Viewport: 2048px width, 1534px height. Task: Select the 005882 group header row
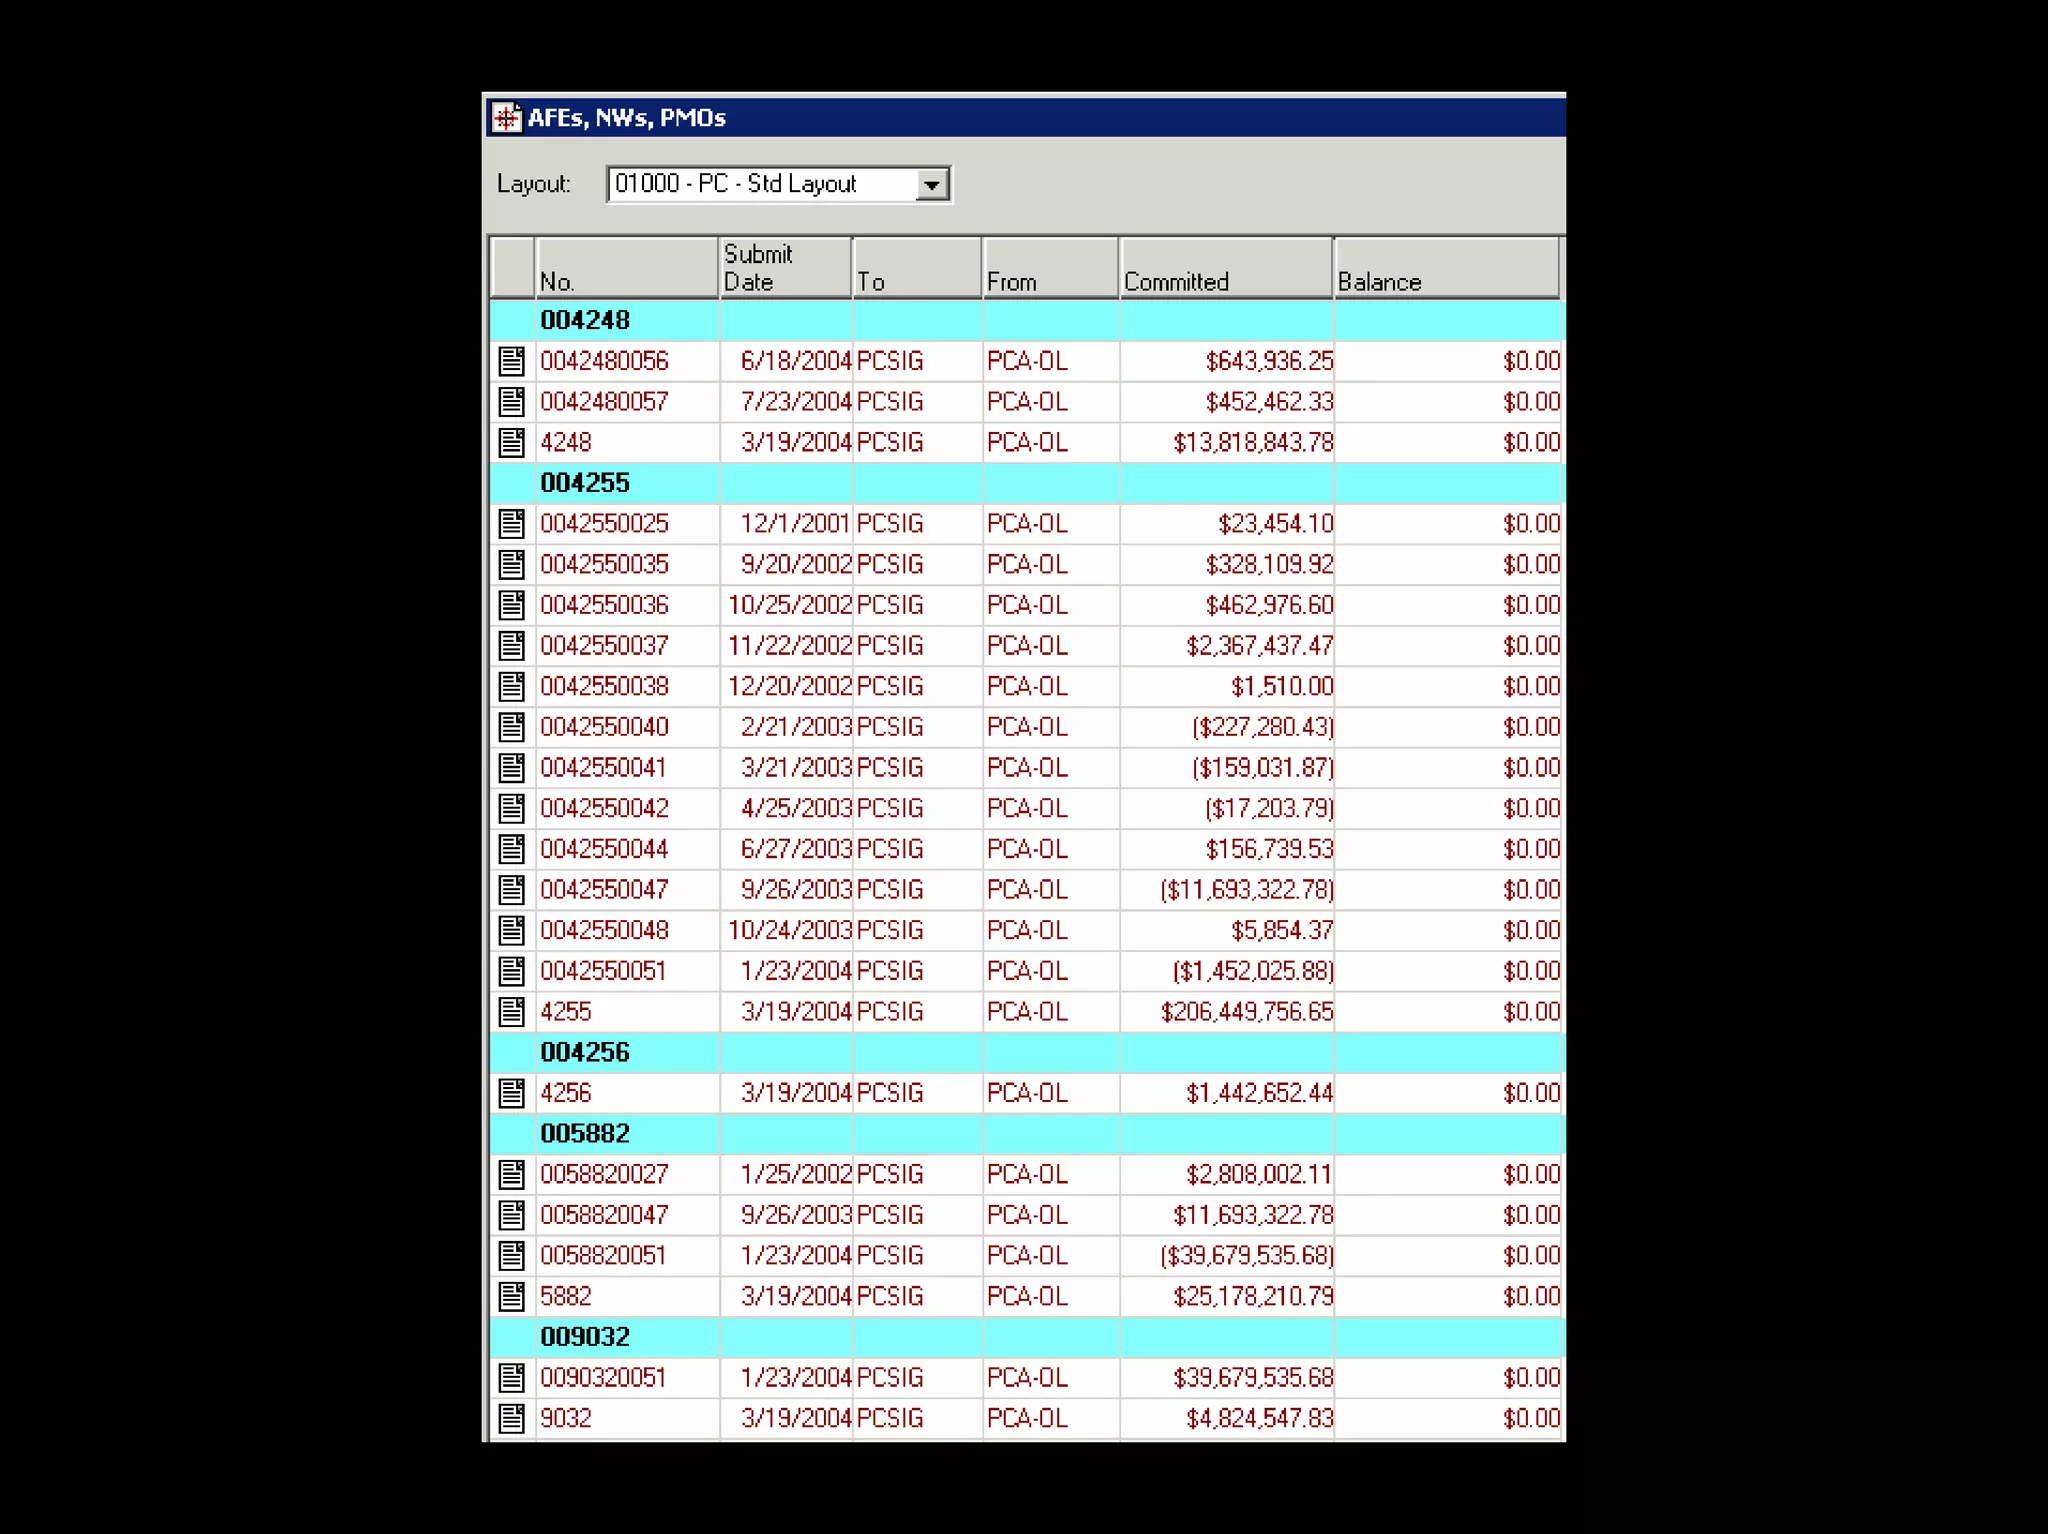pyautogui.click(x=585, y=1134)
